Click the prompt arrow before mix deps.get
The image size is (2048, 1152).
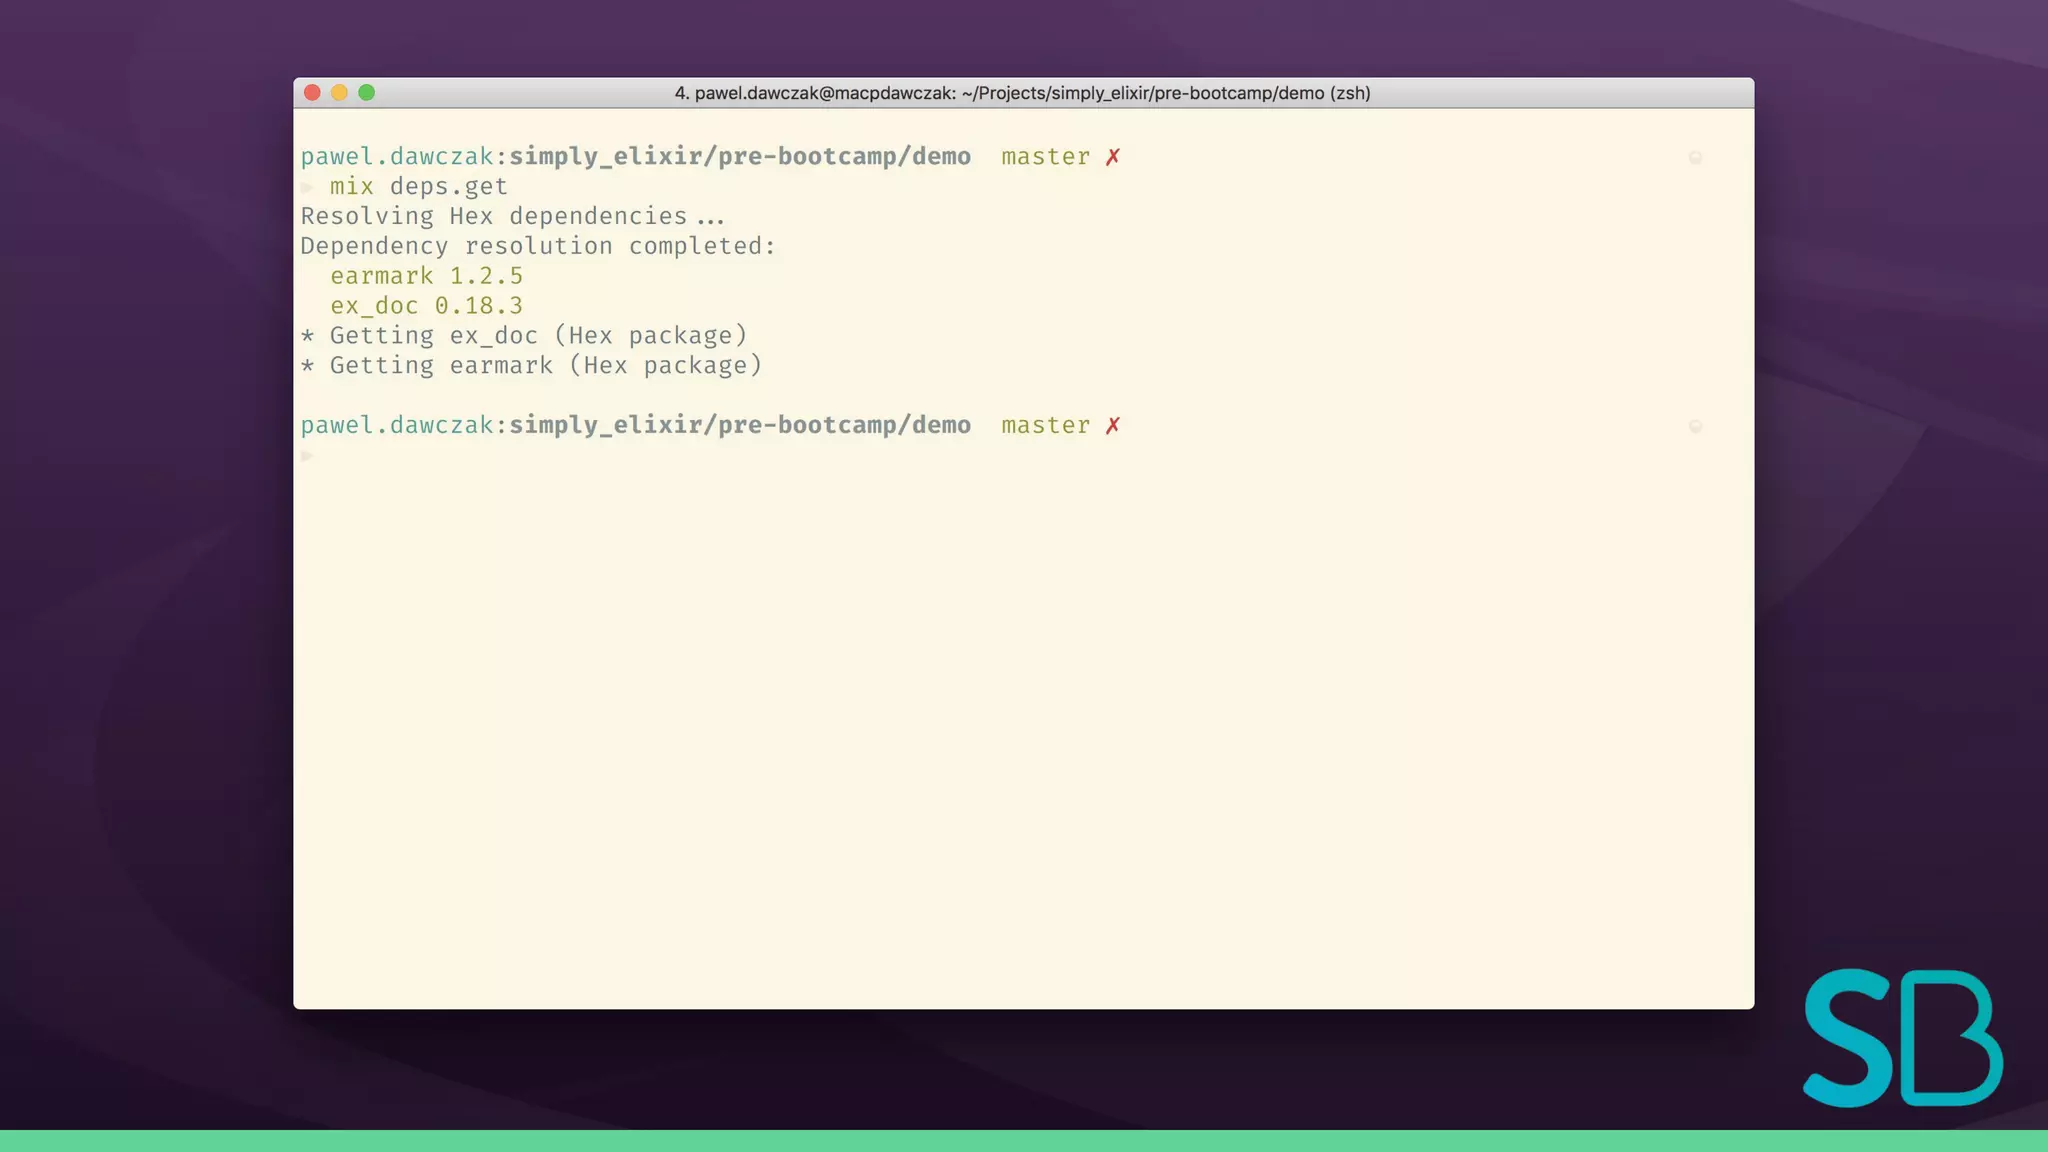coord(308,187)
